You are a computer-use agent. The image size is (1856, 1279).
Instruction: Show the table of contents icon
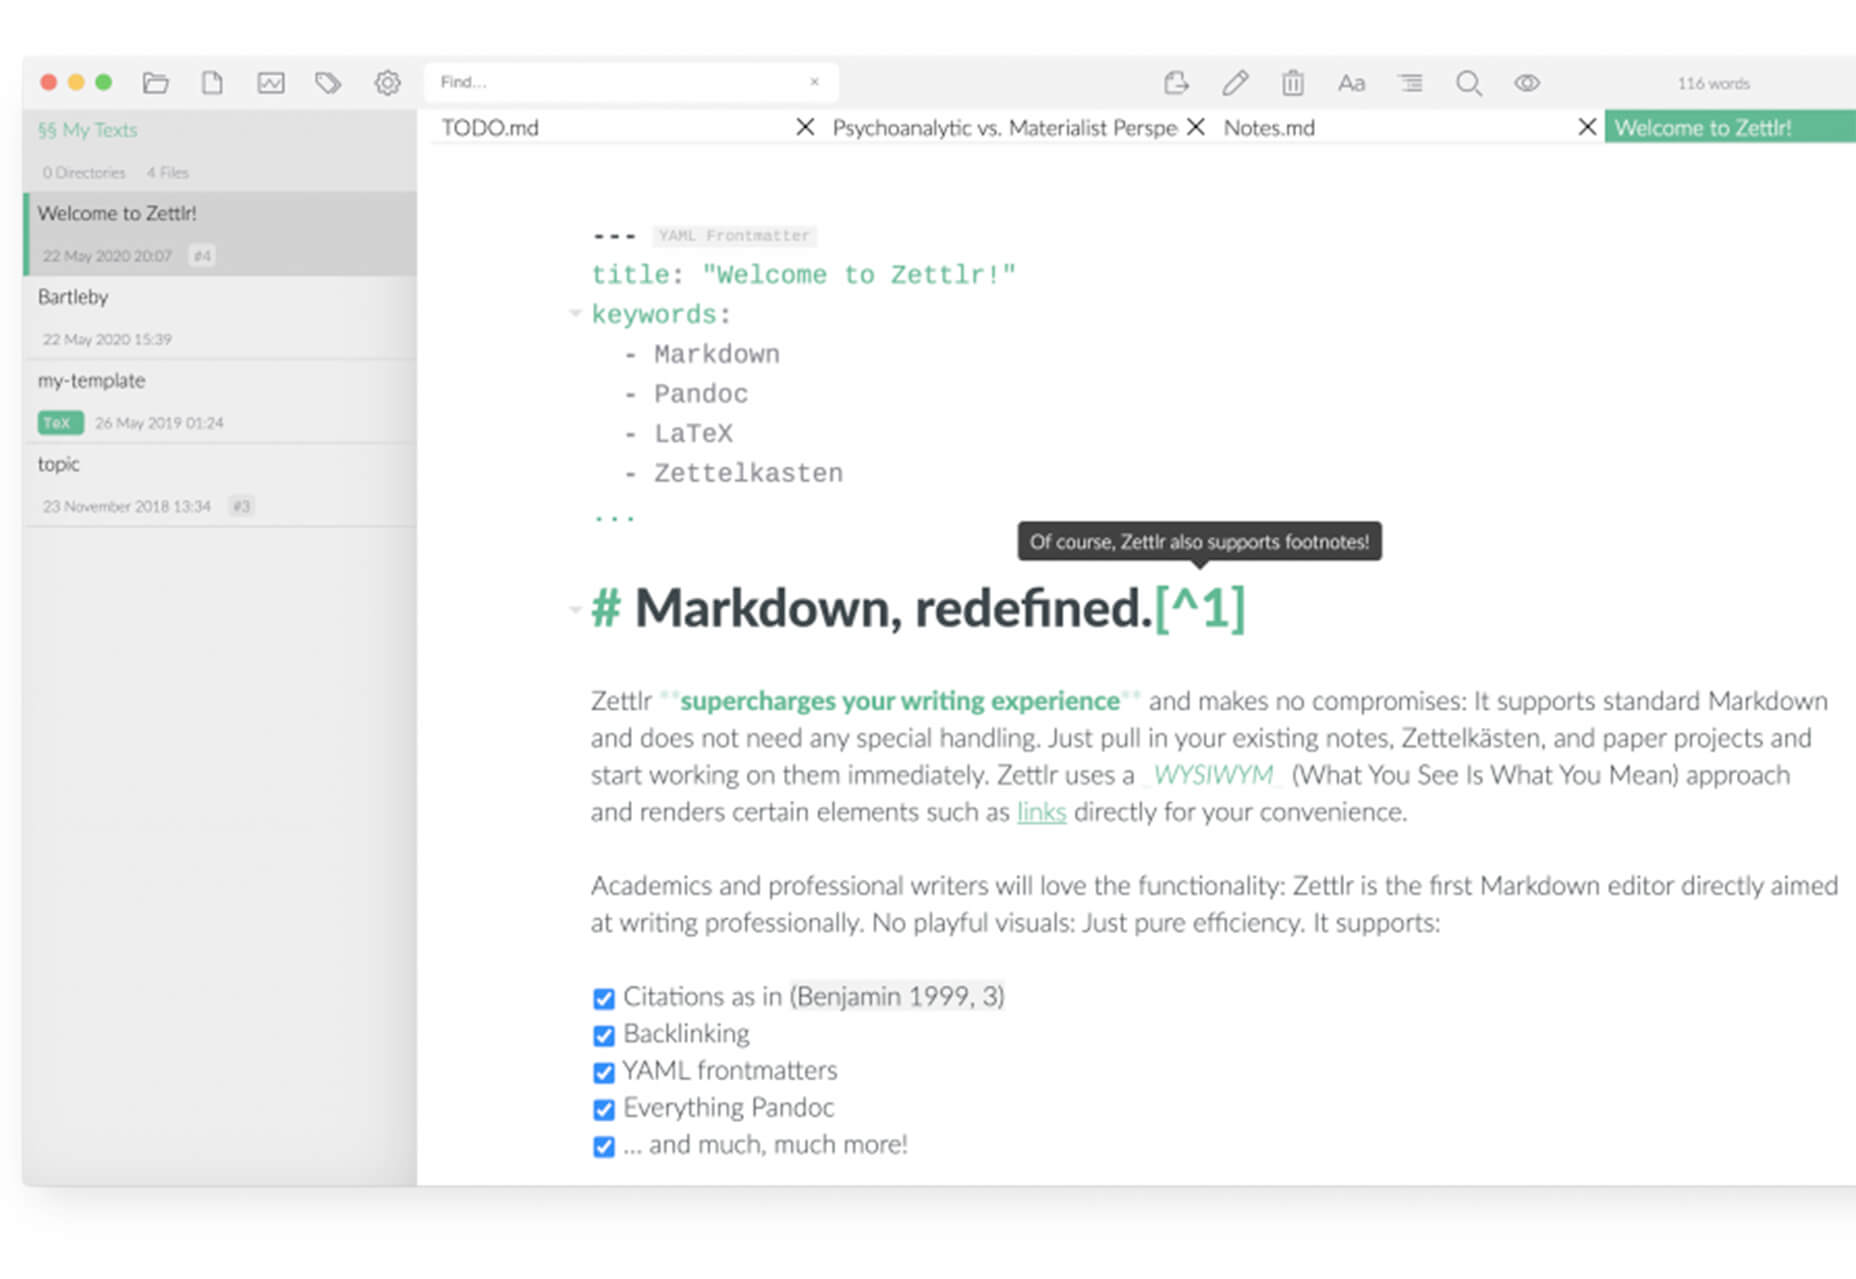click(1410, 83)
